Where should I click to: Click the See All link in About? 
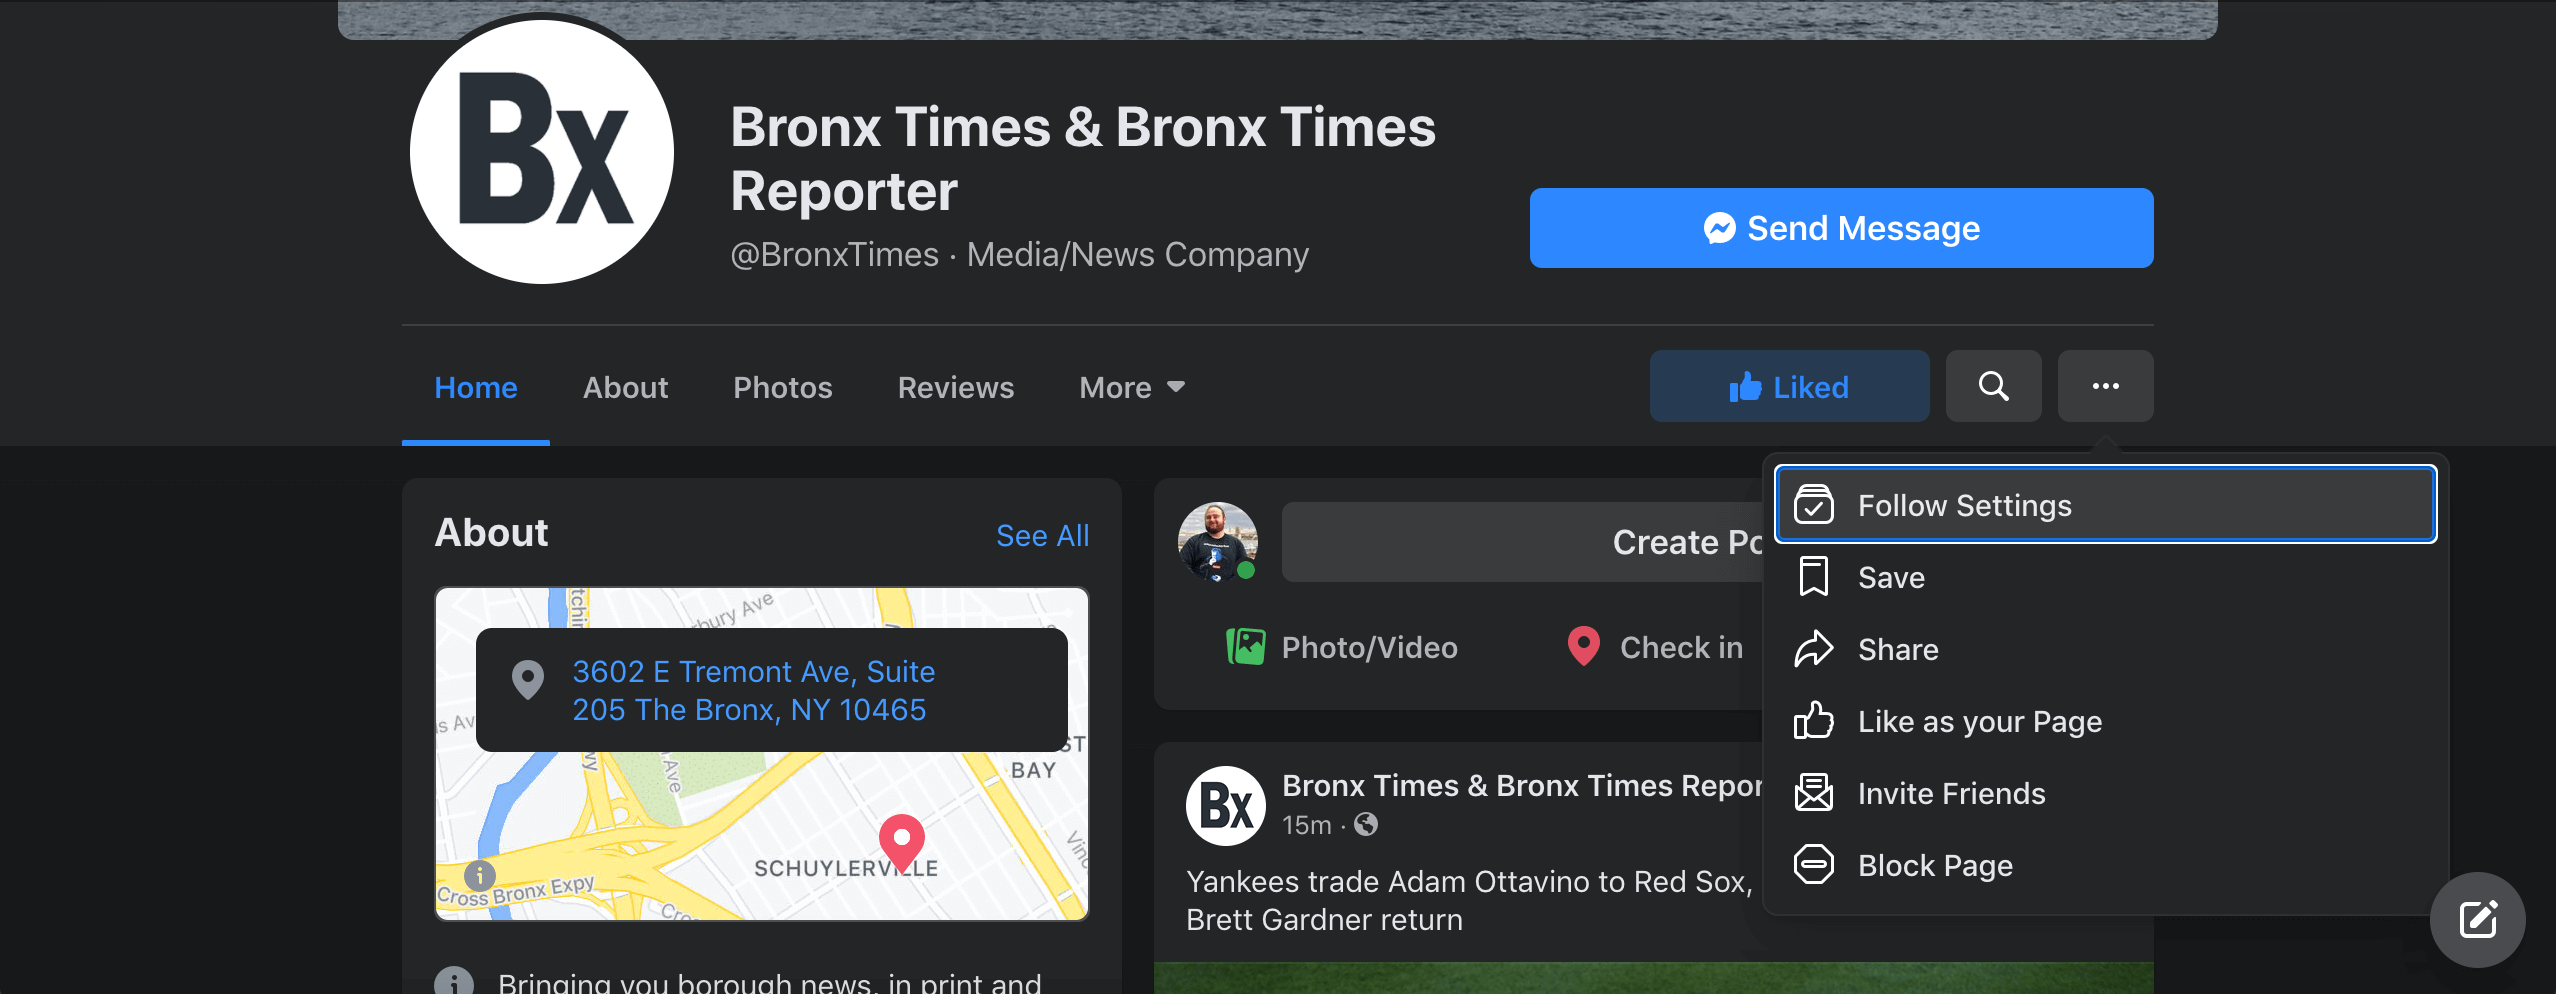[x=1042, y=535]
